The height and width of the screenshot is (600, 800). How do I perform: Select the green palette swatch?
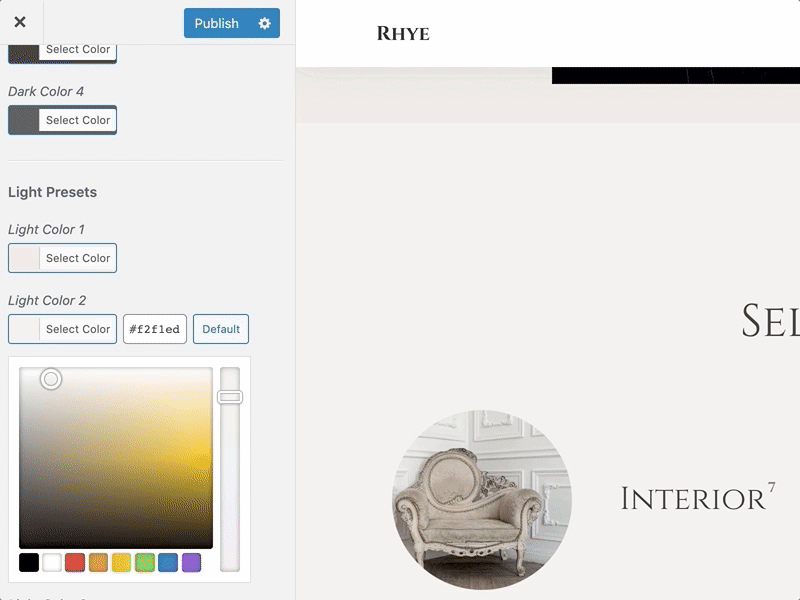pyautogui.click(x=145, y=562)
